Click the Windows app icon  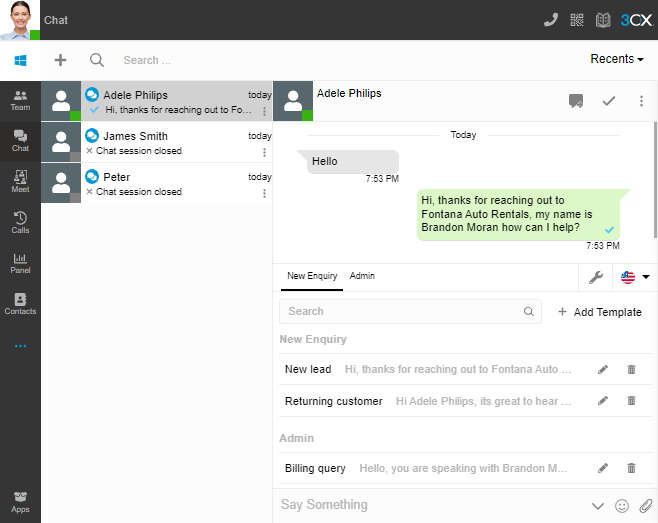pyautogui.click(x=20, y=60)
